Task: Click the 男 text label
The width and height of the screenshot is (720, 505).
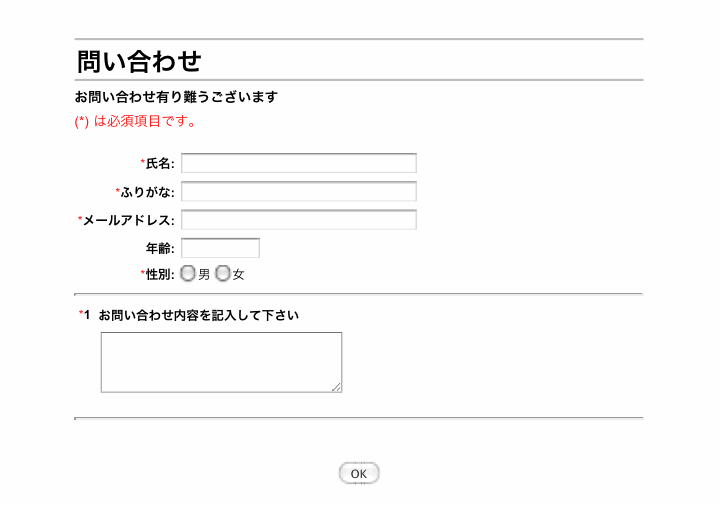Action: (x=204, y=275)
